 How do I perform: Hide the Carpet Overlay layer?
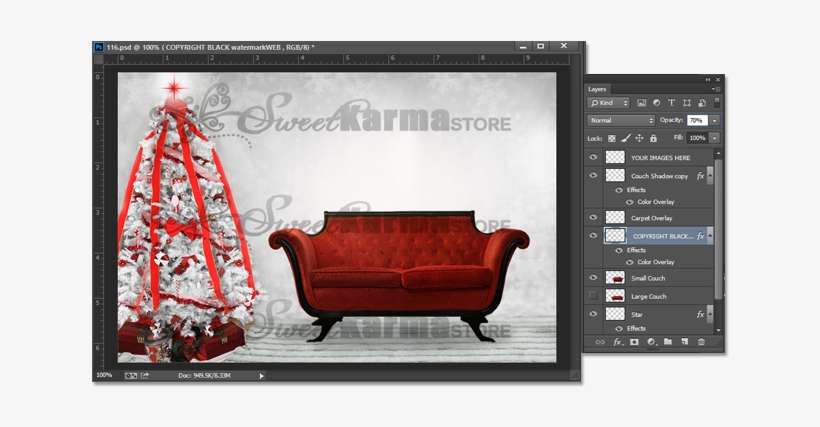coord(593,217)
